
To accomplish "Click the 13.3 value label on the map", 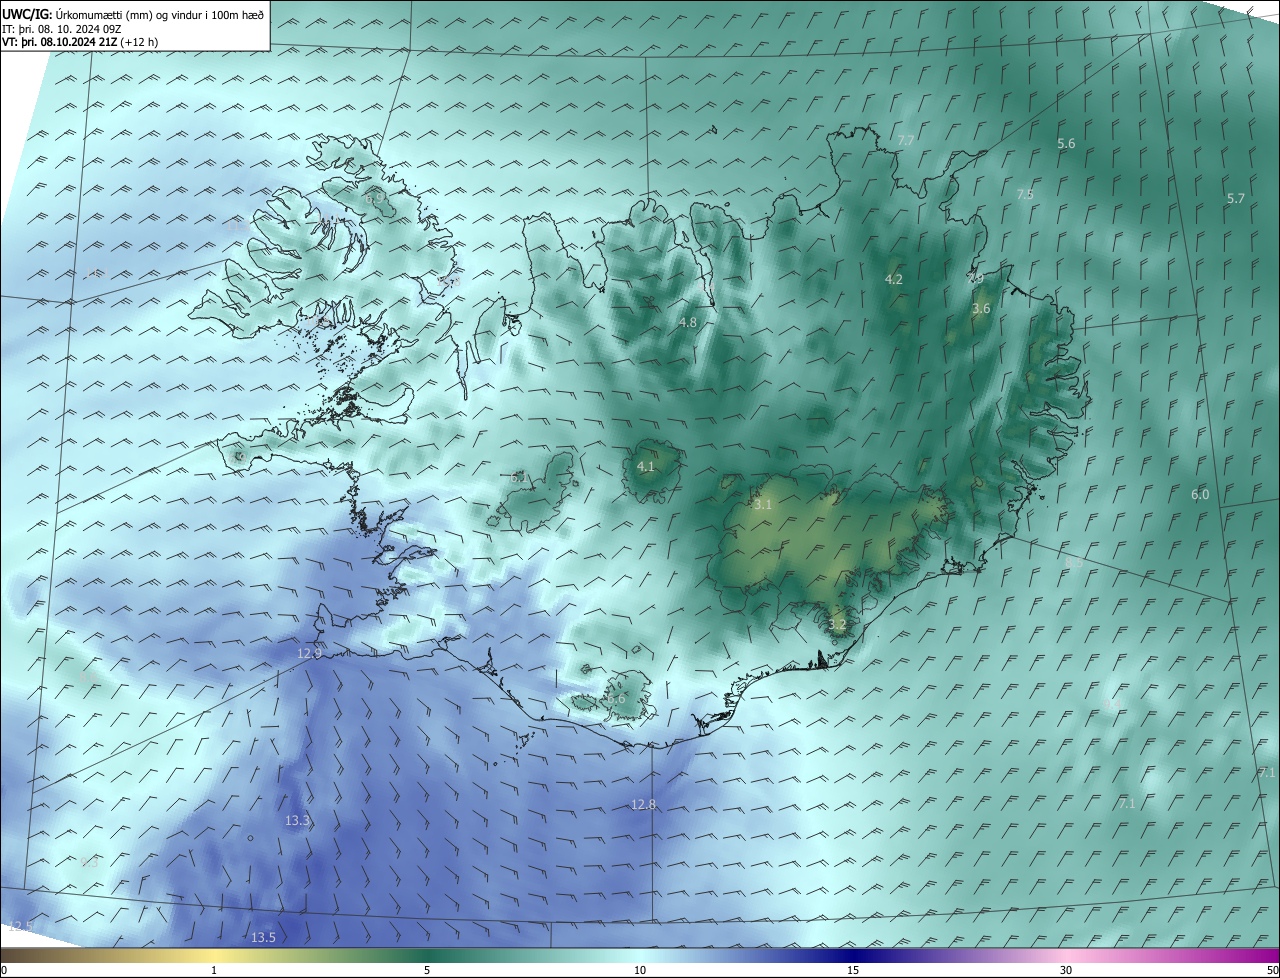I will tap(297, 821).
